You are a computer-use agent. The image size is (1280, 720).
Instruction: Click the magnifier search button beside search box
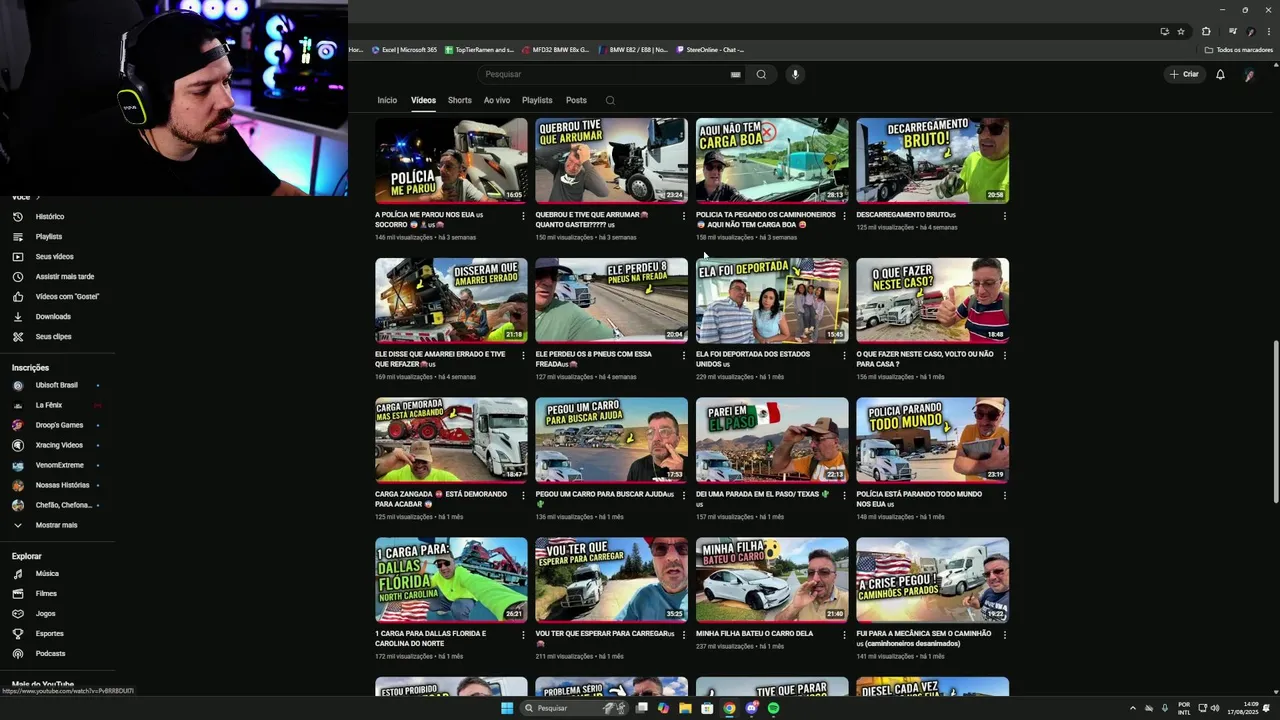point(761,74)
